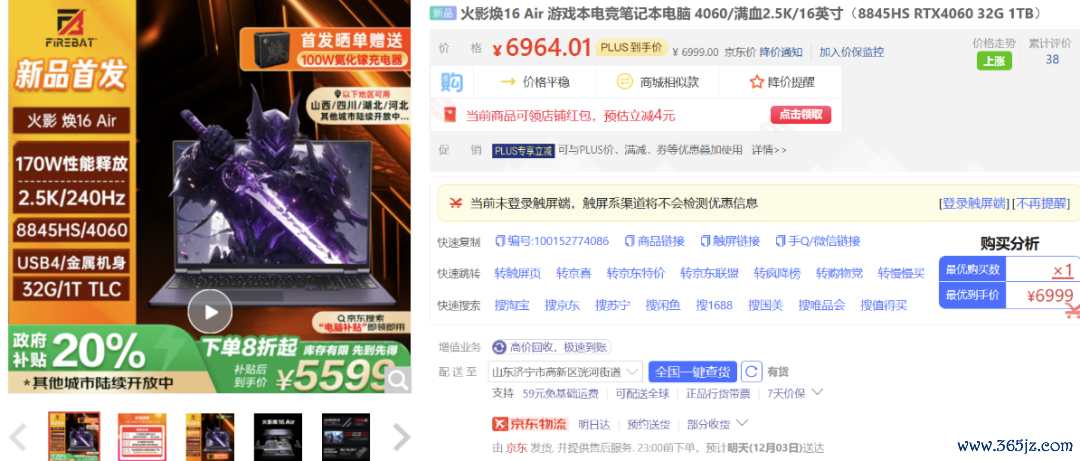Click the ×1 optimal purchase quantity
Viewport: 1080px width, 461px height.
(1063, 270)
